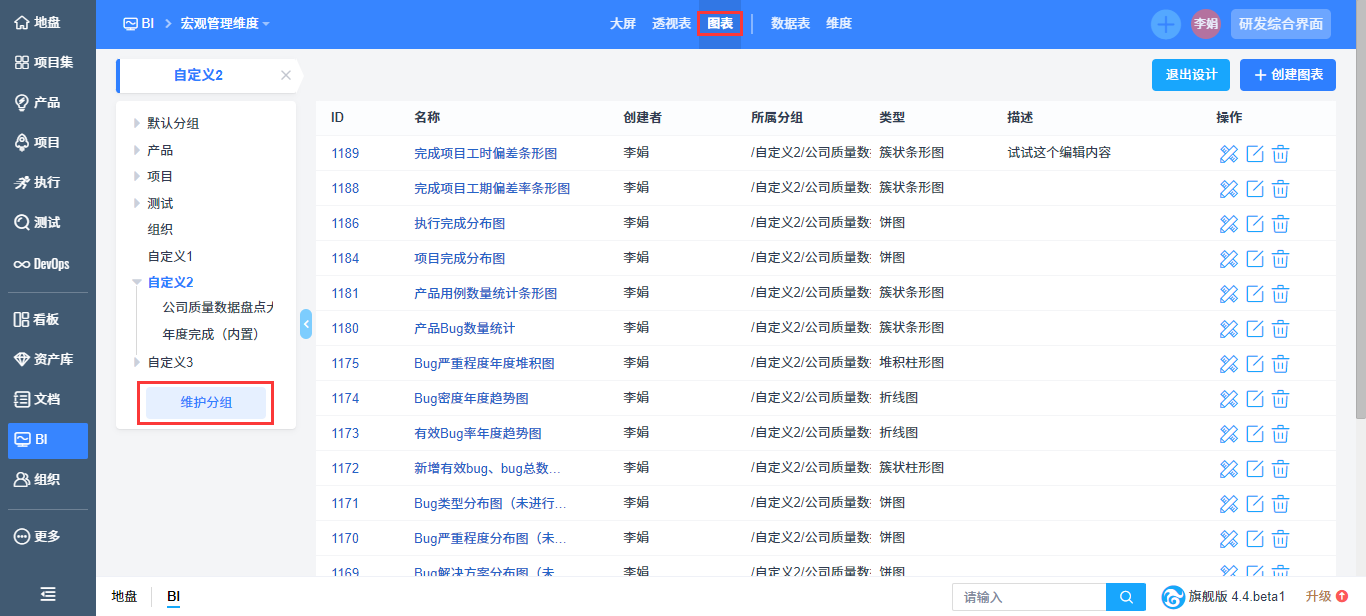Viewport: 1366px width, 616px height.
Task: Click the blue plus icon in header
Action: [1165, 24]
